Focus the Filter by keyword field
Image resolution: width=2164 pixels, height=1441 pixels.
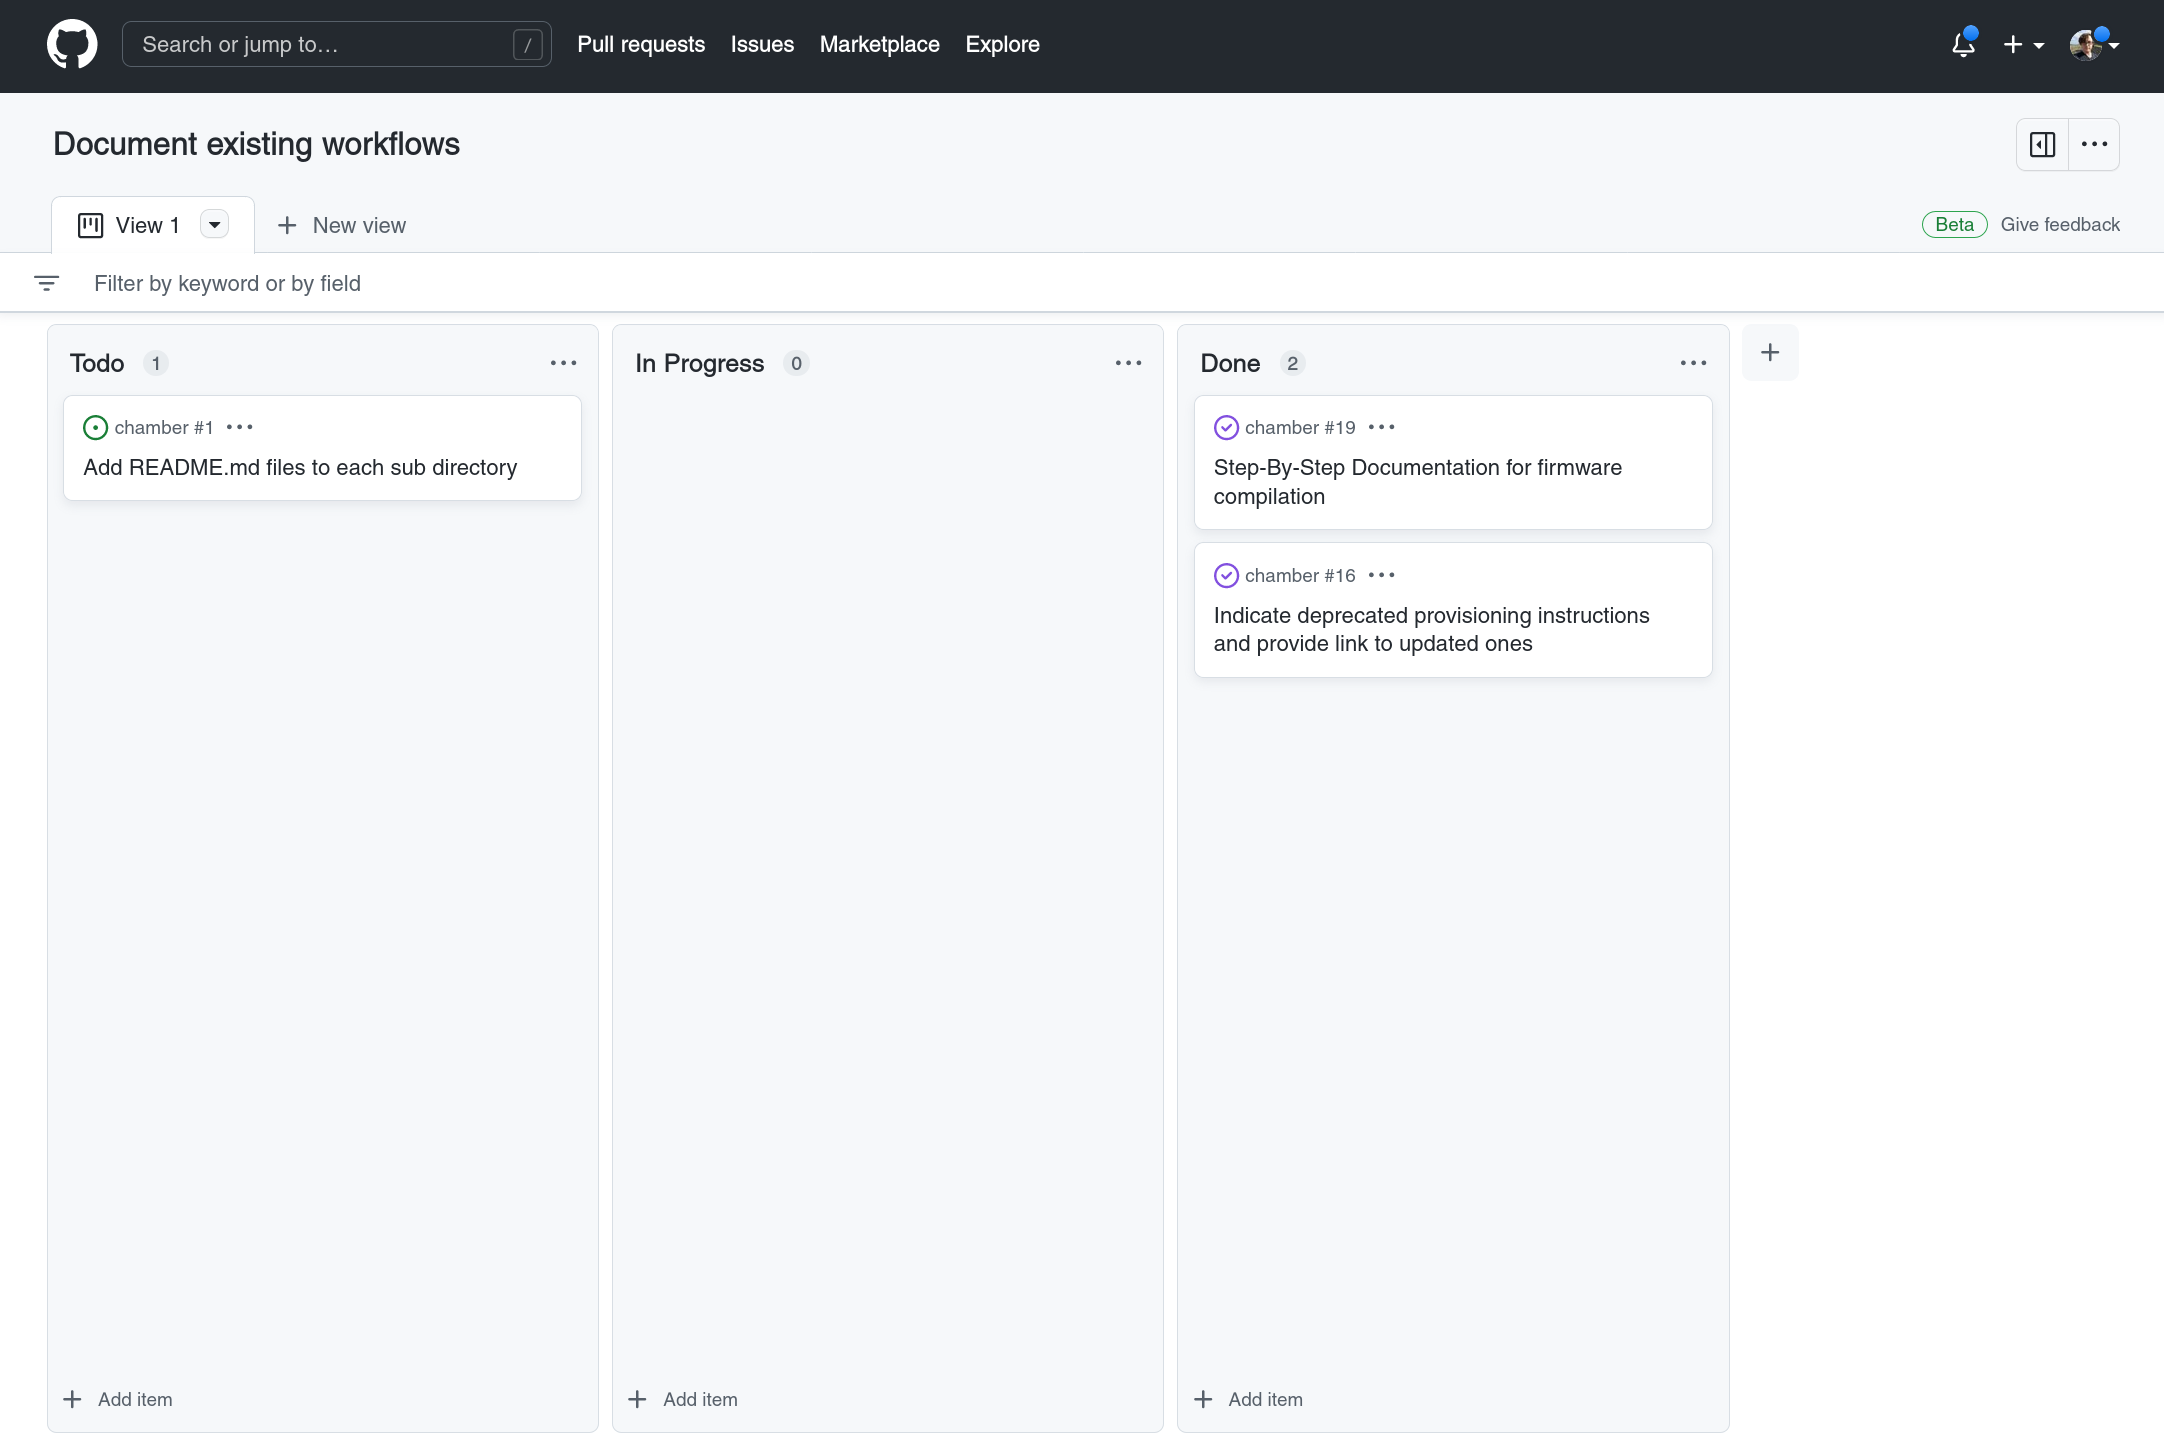[x=1120, y=283]
